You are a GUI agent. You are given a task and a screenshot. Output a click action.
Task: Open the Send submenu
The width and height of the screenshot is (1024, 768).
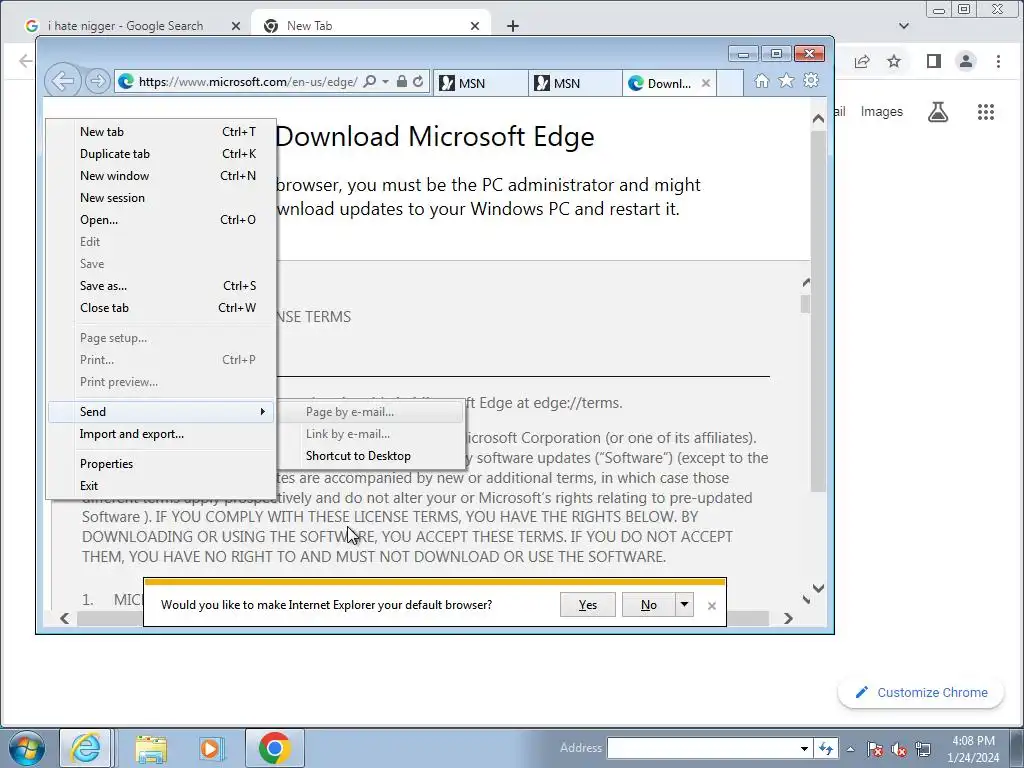pos(161,411)
